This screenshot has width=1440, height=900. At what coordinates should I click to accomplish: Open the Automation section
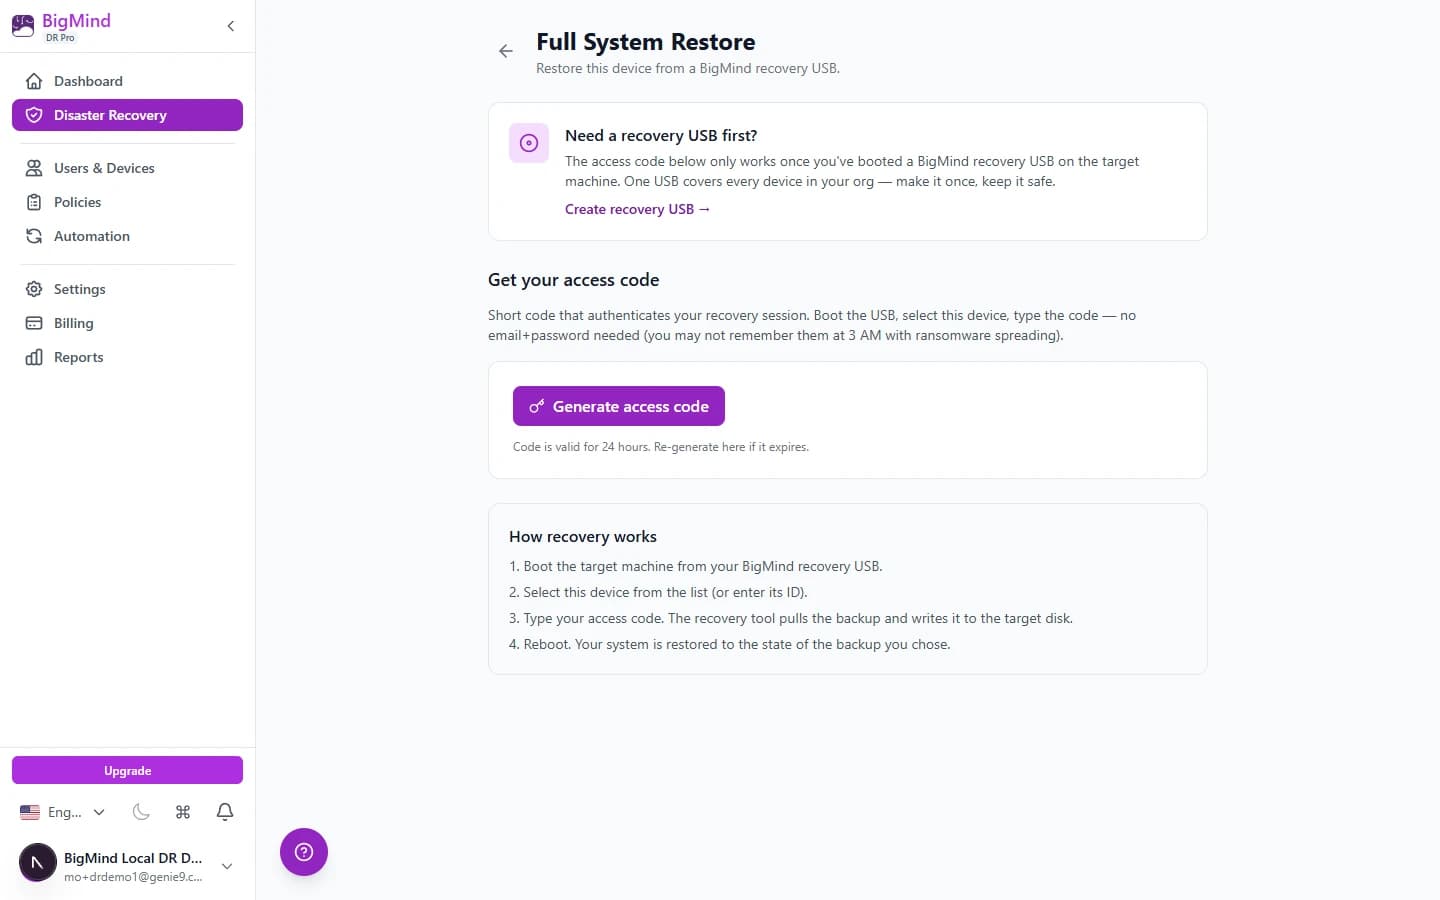(x=127, y=236)
